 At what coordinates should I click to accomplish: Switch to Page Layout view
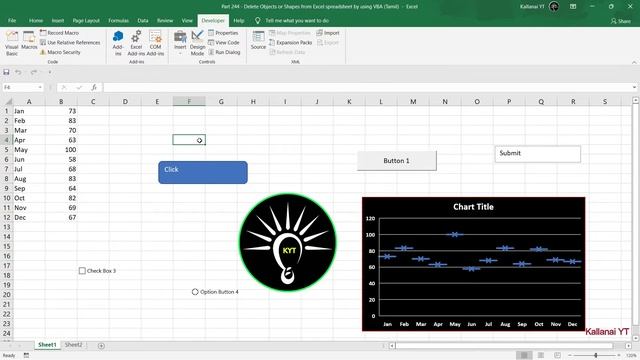541,355
